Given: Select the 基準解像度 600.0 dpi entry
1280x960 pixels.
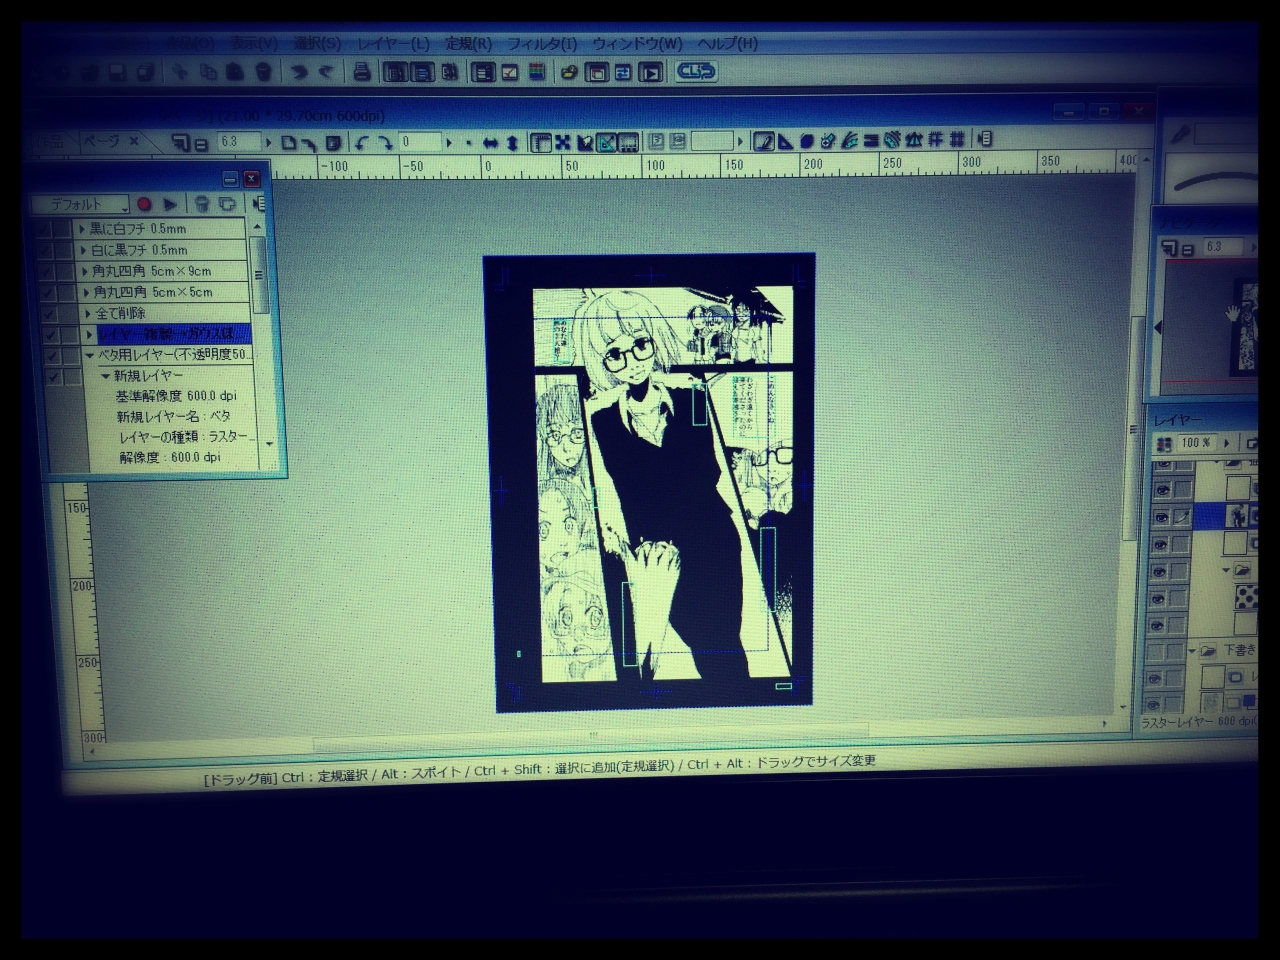Looking at the screenshot, I should tap(176, 396).
